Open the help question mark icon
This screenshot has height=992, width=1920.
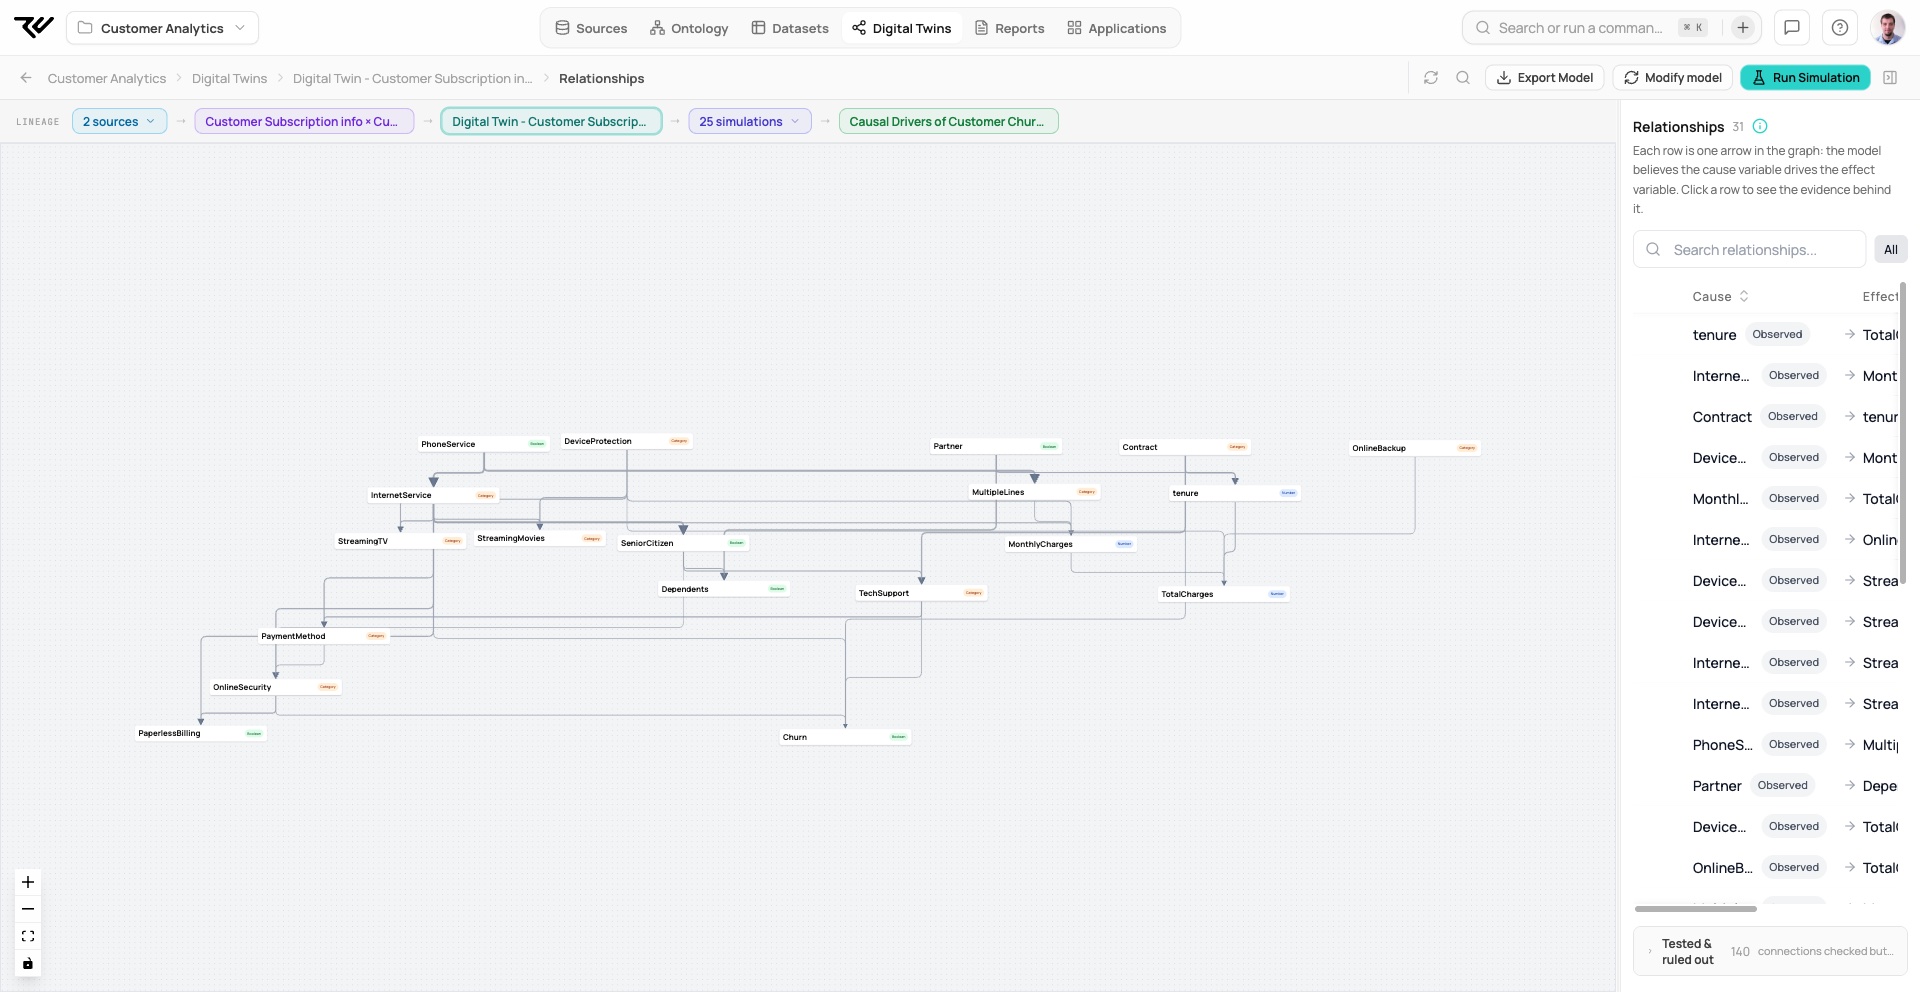(1840, 28)
